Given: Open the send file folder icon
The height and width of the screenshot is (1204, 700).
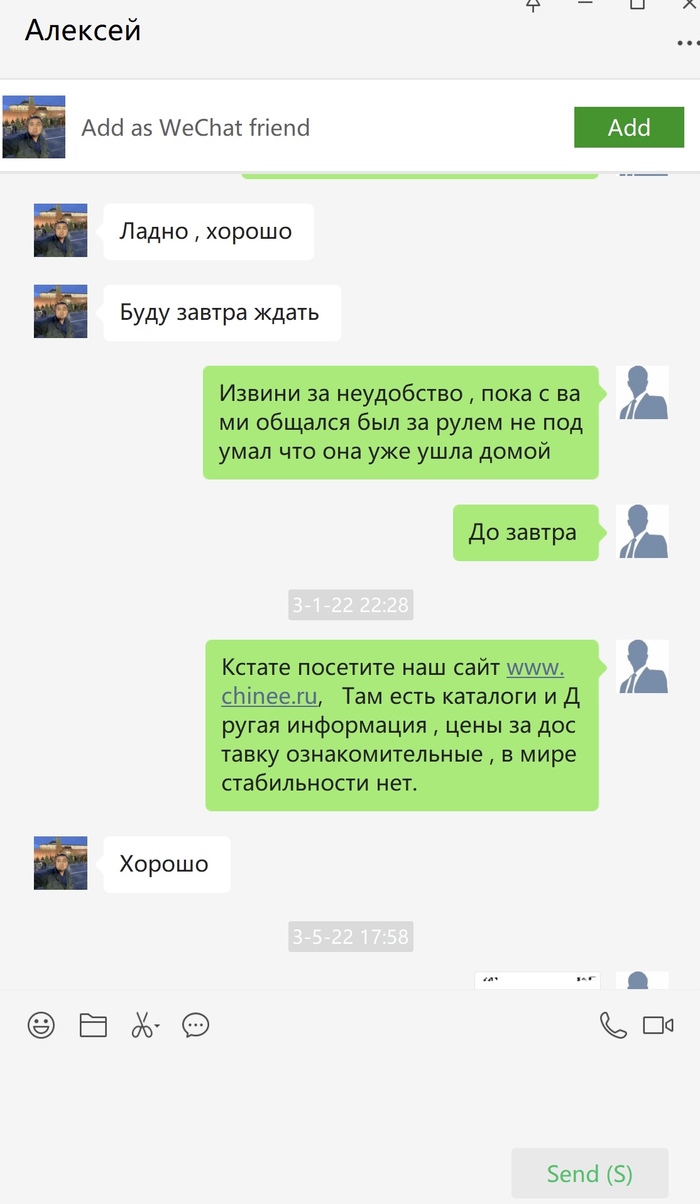Looking at the screenshot, I should tap(93, 1025).
